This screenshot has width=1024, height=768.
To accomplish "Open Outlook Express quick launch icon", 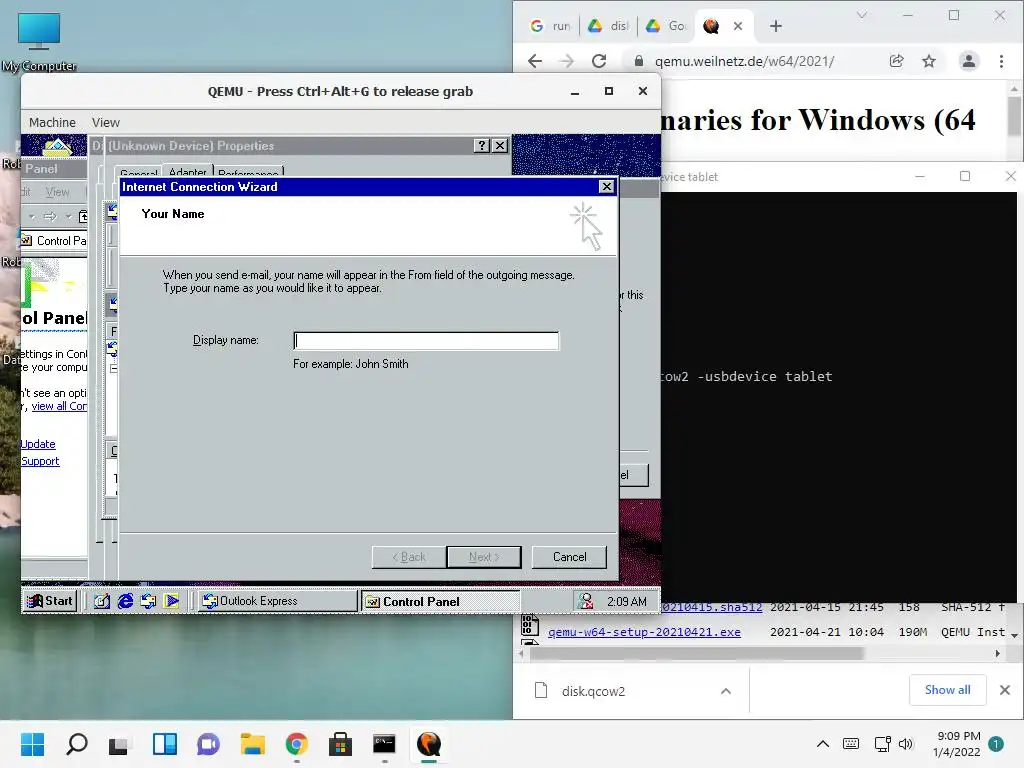I will point(148,601).
